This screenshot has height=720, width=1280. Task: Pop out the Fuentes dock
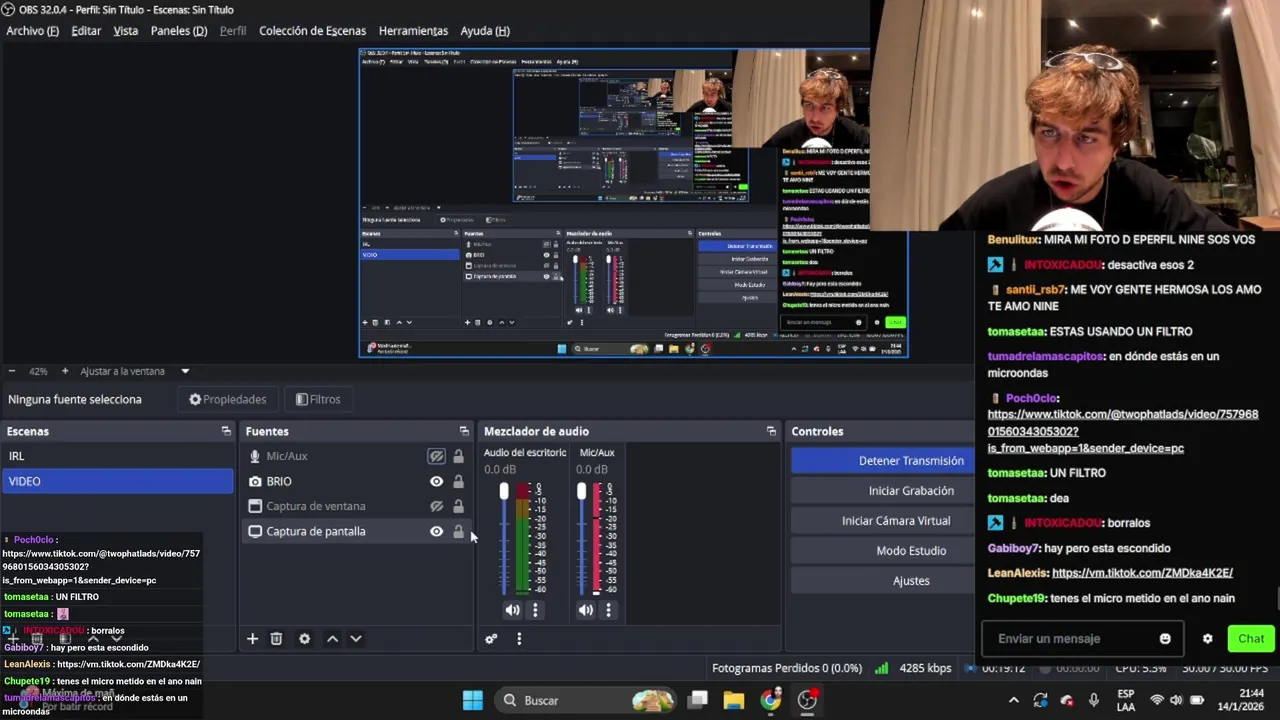point(464,431)
